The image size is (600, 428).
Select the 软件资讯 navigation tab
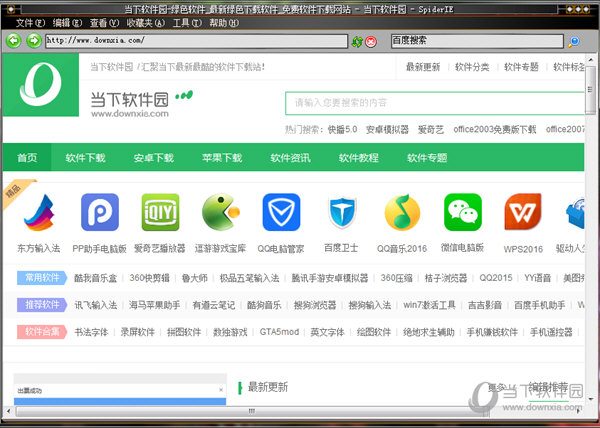pyautogui.click(x=290, y=158)
